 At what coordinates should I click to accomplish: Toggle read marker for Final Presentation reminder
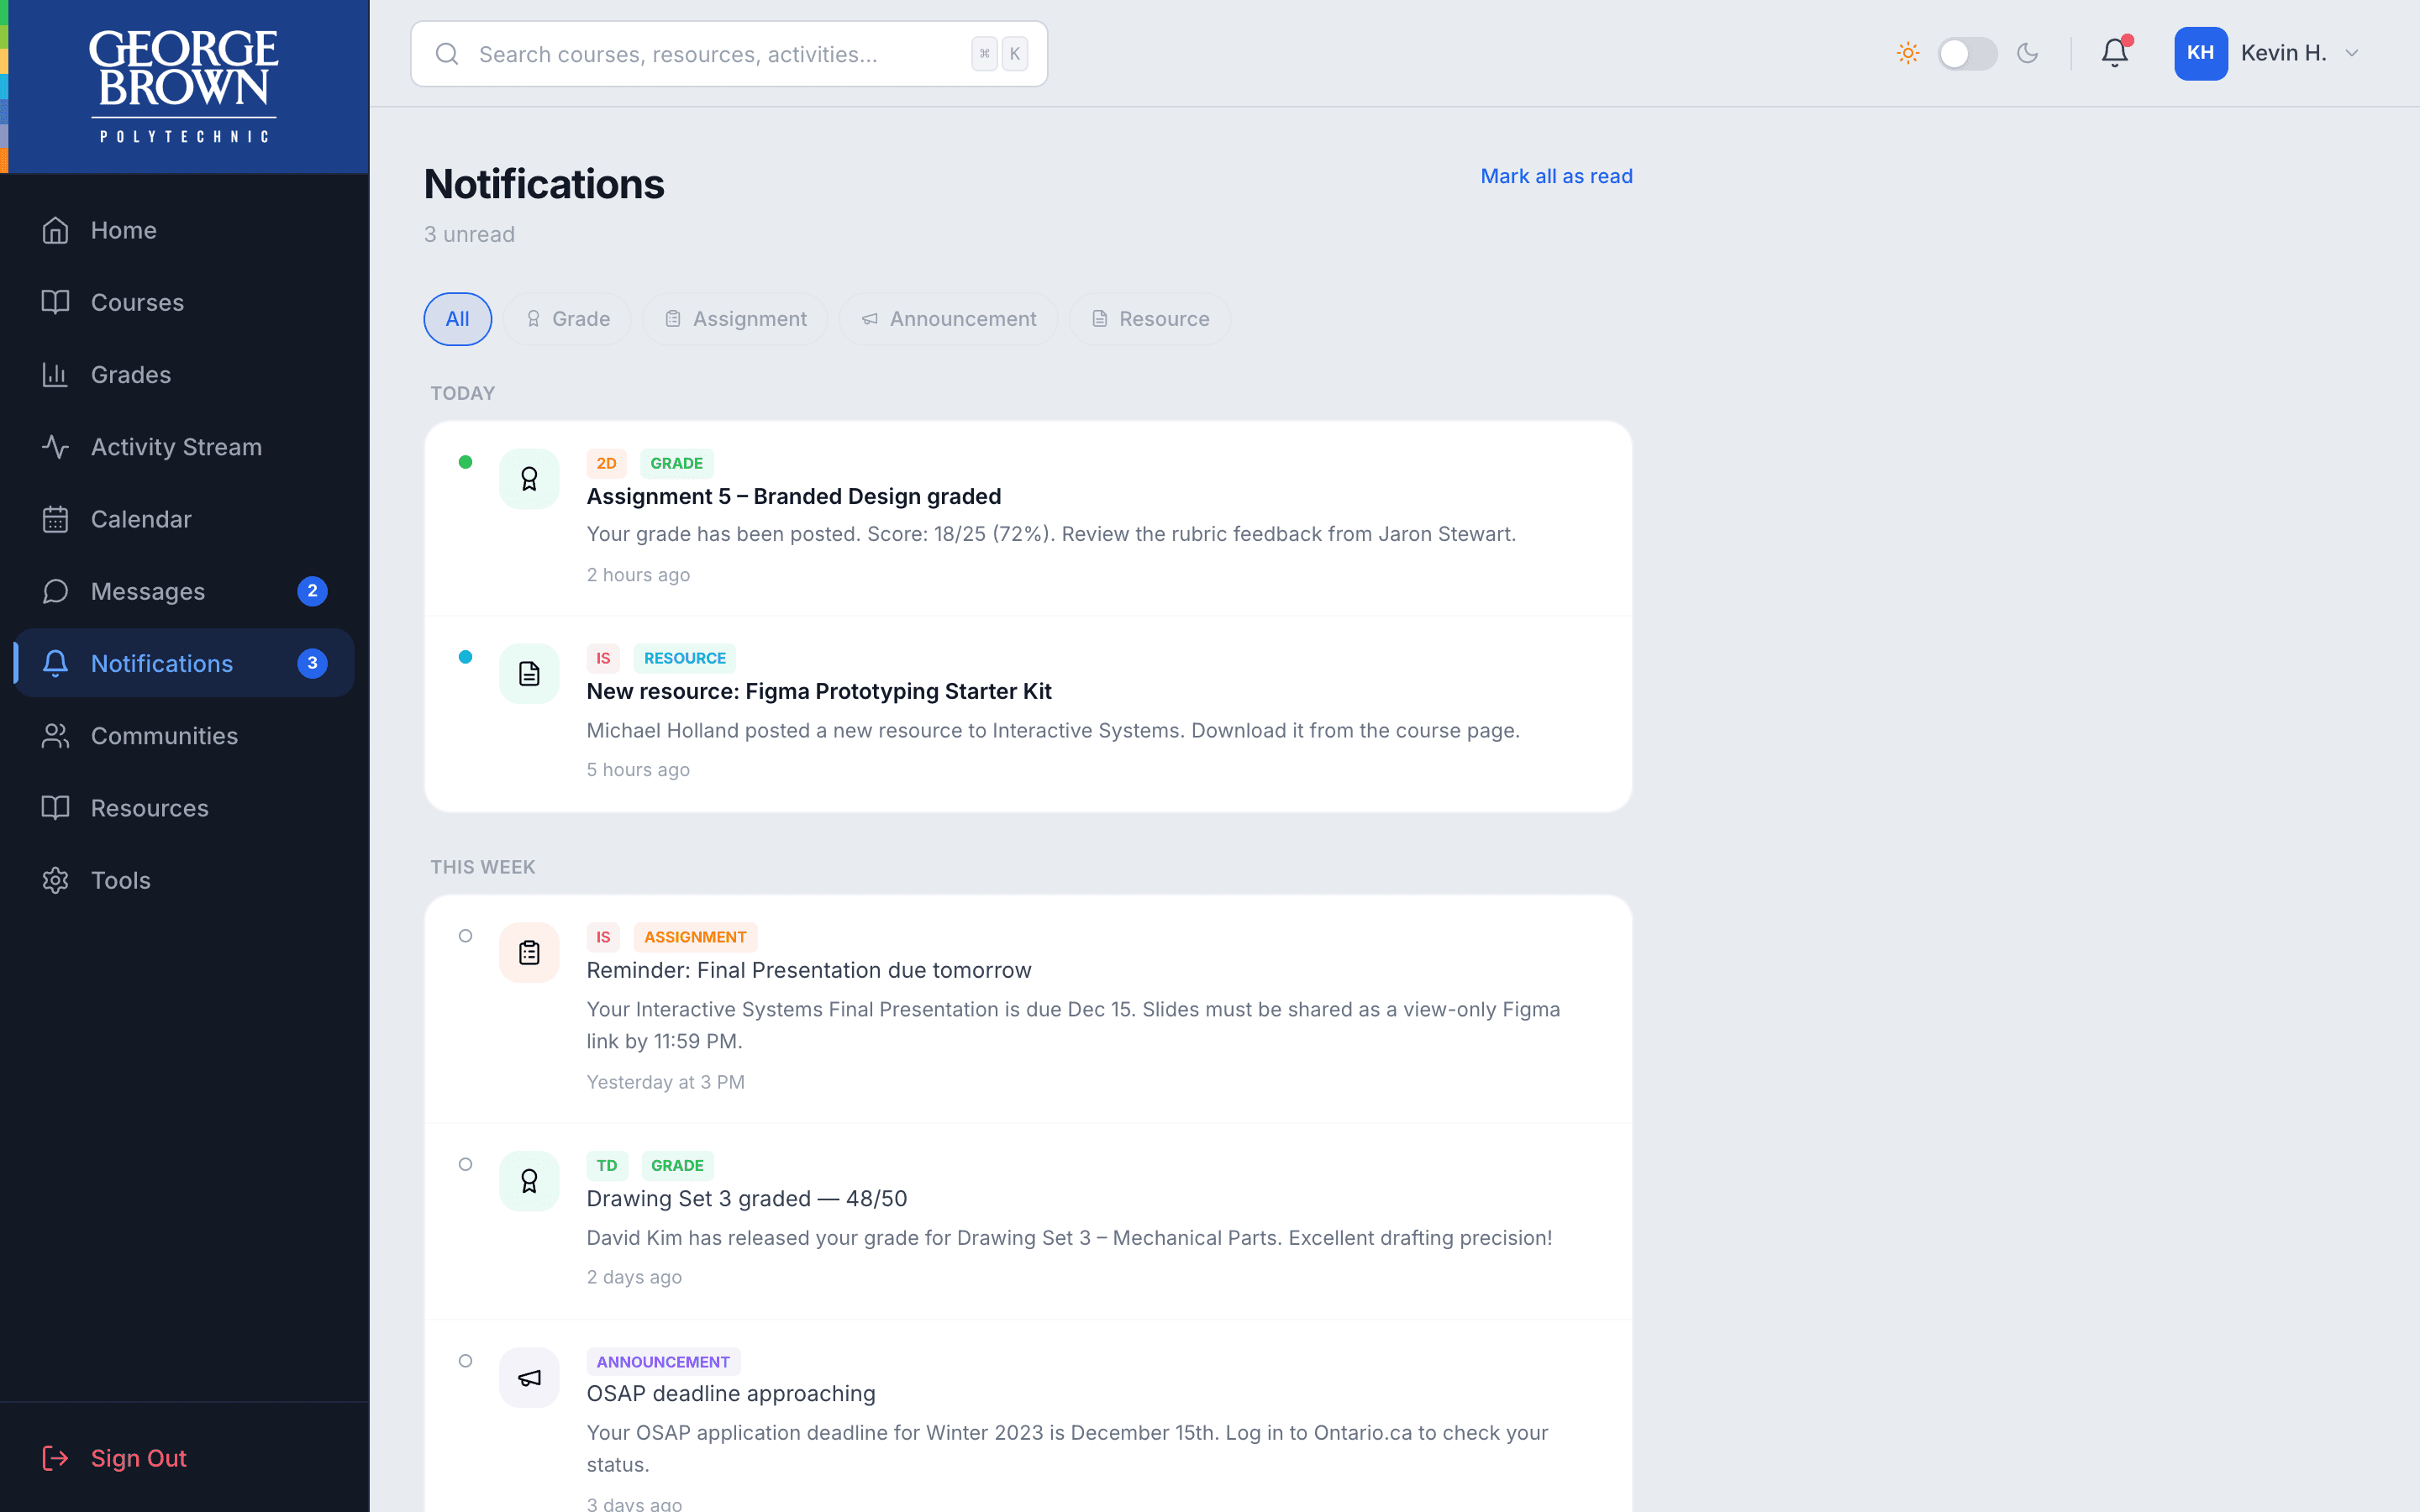[x=465, y=936]
